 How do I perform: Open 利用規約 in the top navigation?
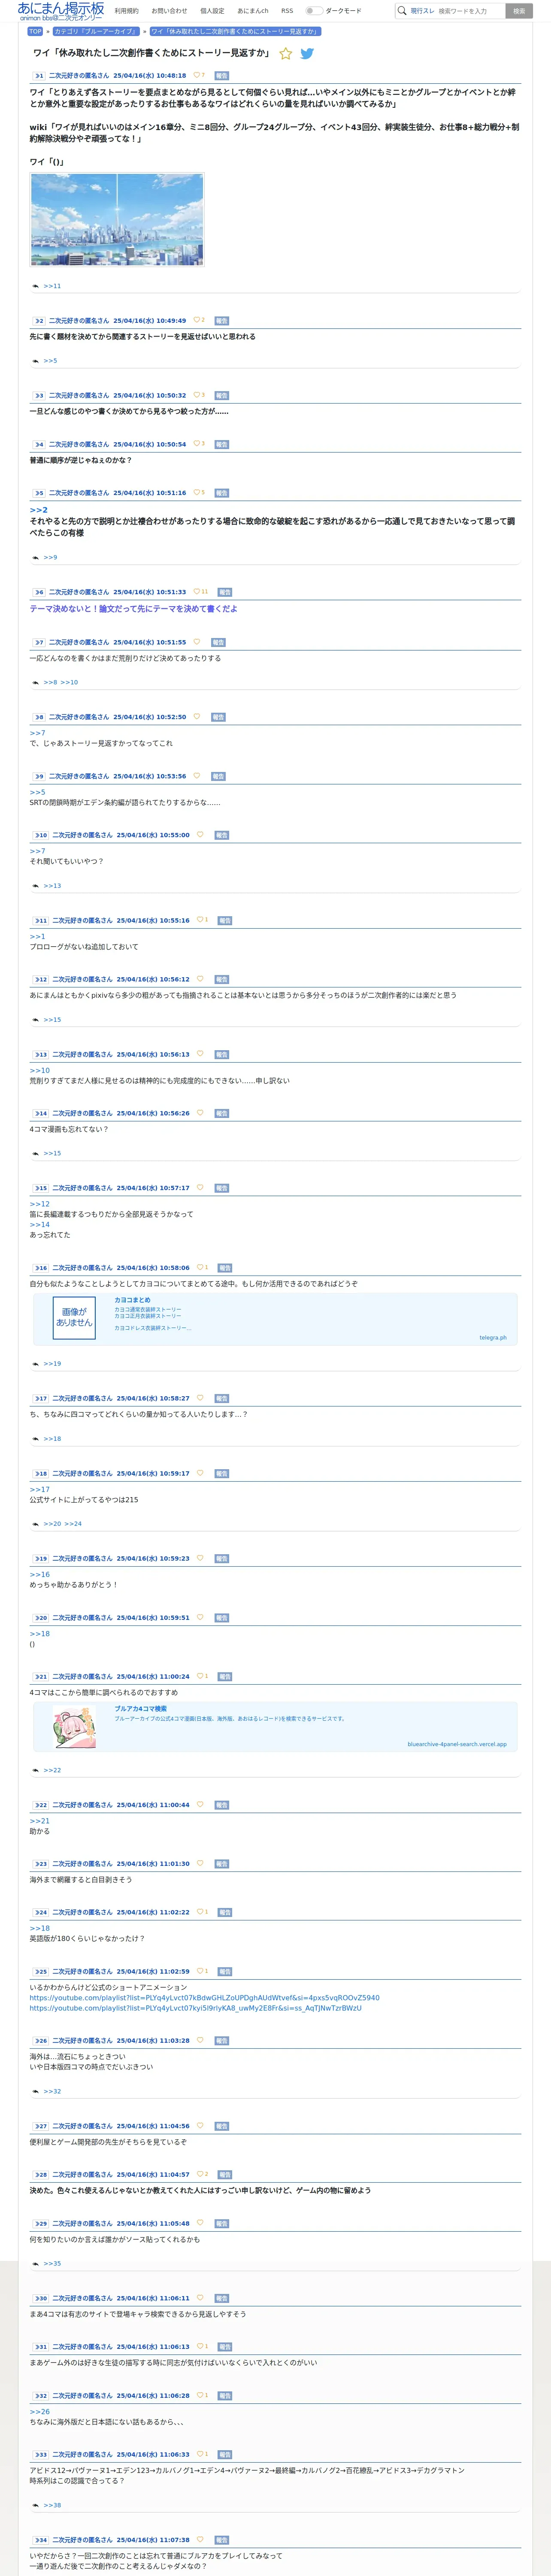[x=126, y=11]
